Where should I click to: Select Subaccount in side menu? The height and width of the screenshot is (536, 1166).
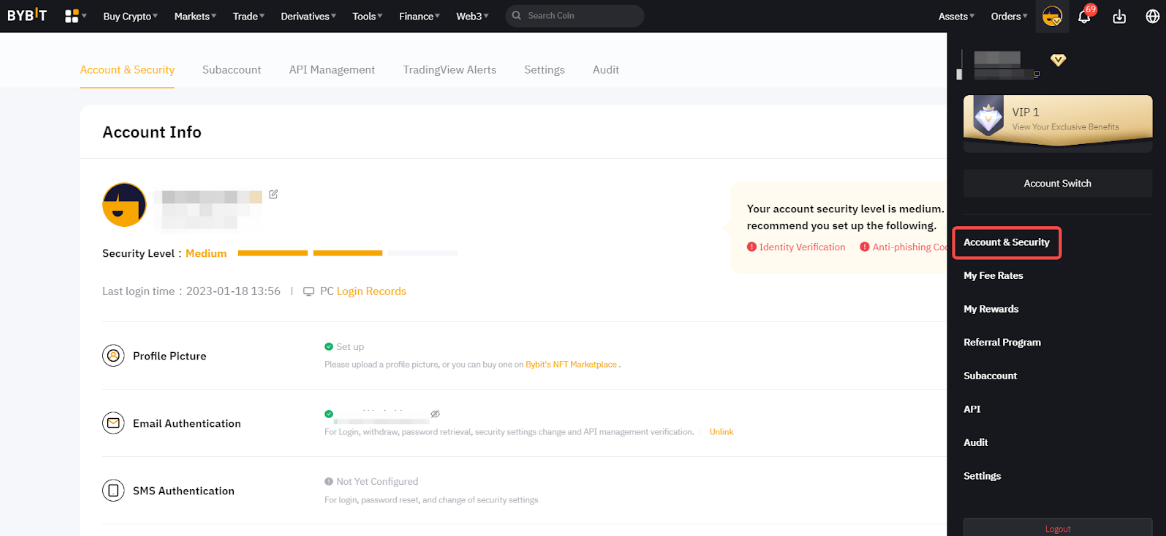point(990,376)
